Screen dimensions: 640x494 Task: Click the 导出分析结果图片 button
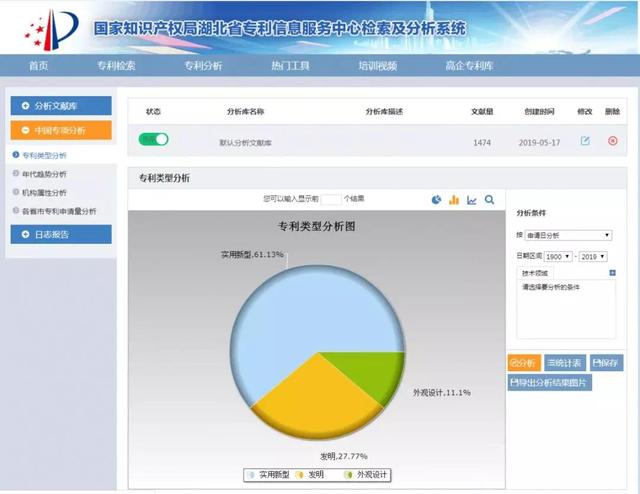click(x=549, y=383)
